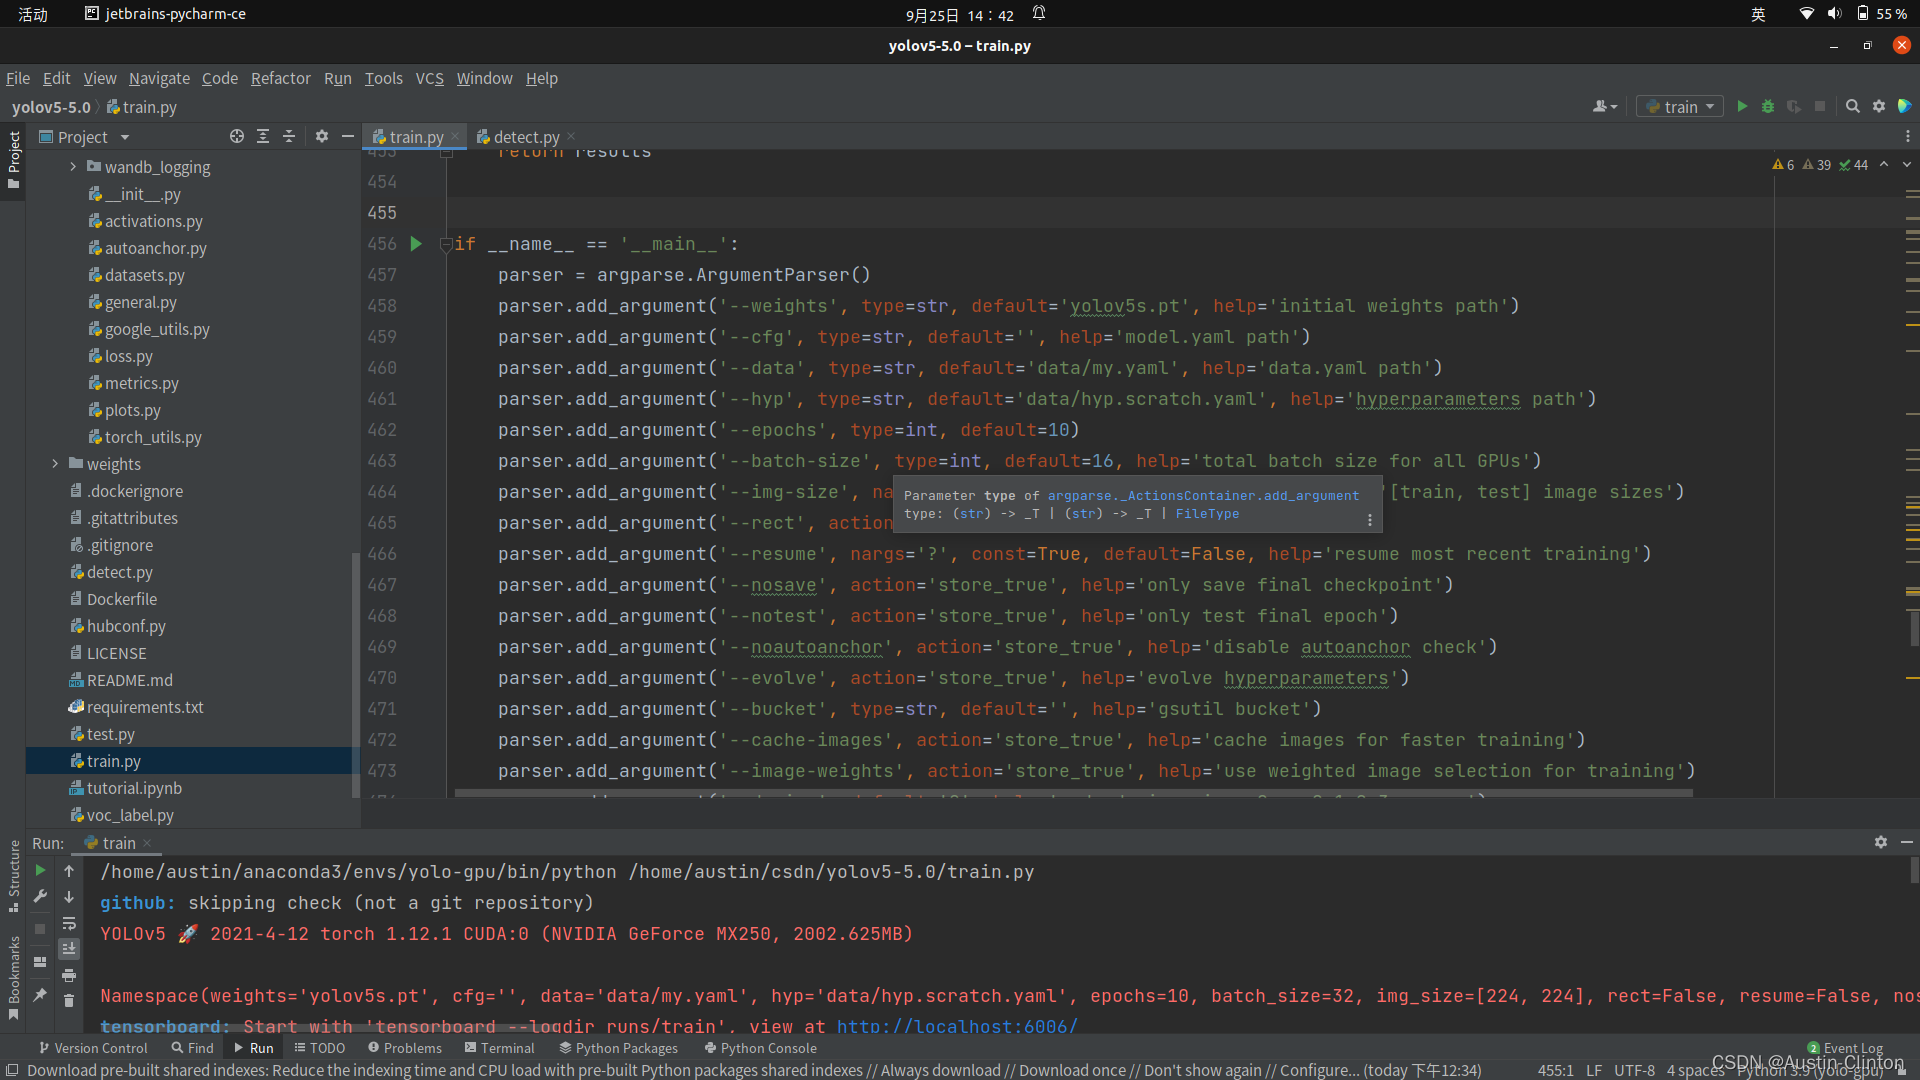This screenshot has width=1920, height=1080.
Task: Stop the running process in top toolbar
Action: point(1820,107)
